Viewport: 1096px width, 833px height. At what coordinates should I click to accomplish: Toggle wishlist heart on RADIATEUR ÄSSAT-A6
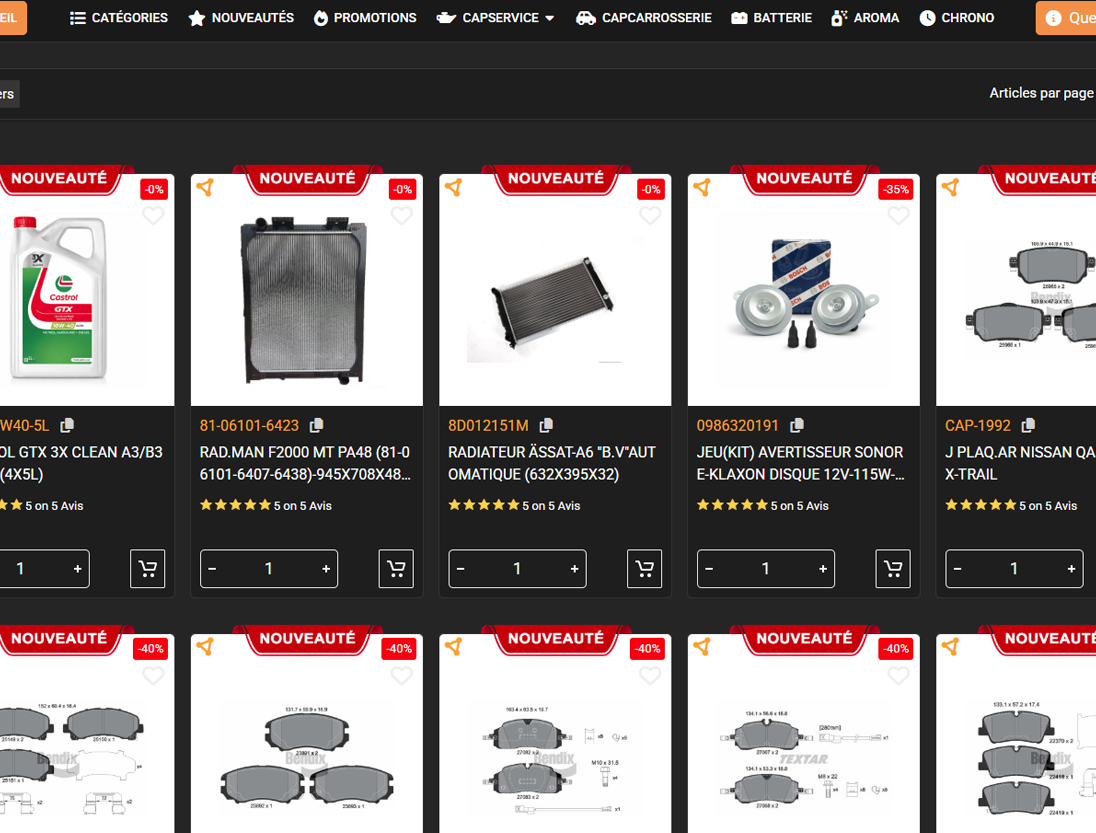click(650, 216)
